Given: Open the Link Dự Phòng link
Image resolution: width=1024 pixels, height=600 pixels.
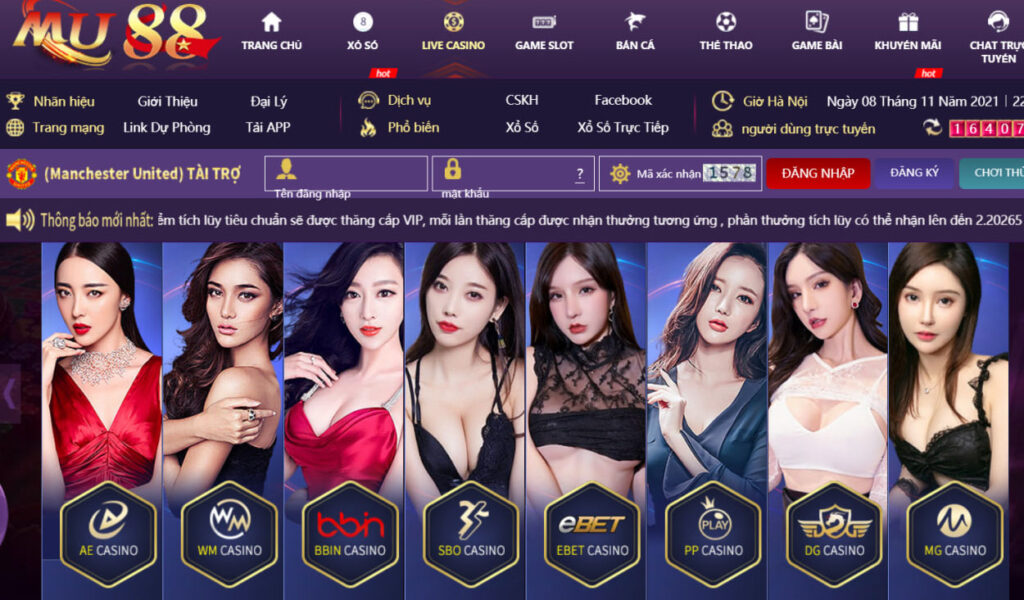Looking at the screenshot, I should coord(167,127).
